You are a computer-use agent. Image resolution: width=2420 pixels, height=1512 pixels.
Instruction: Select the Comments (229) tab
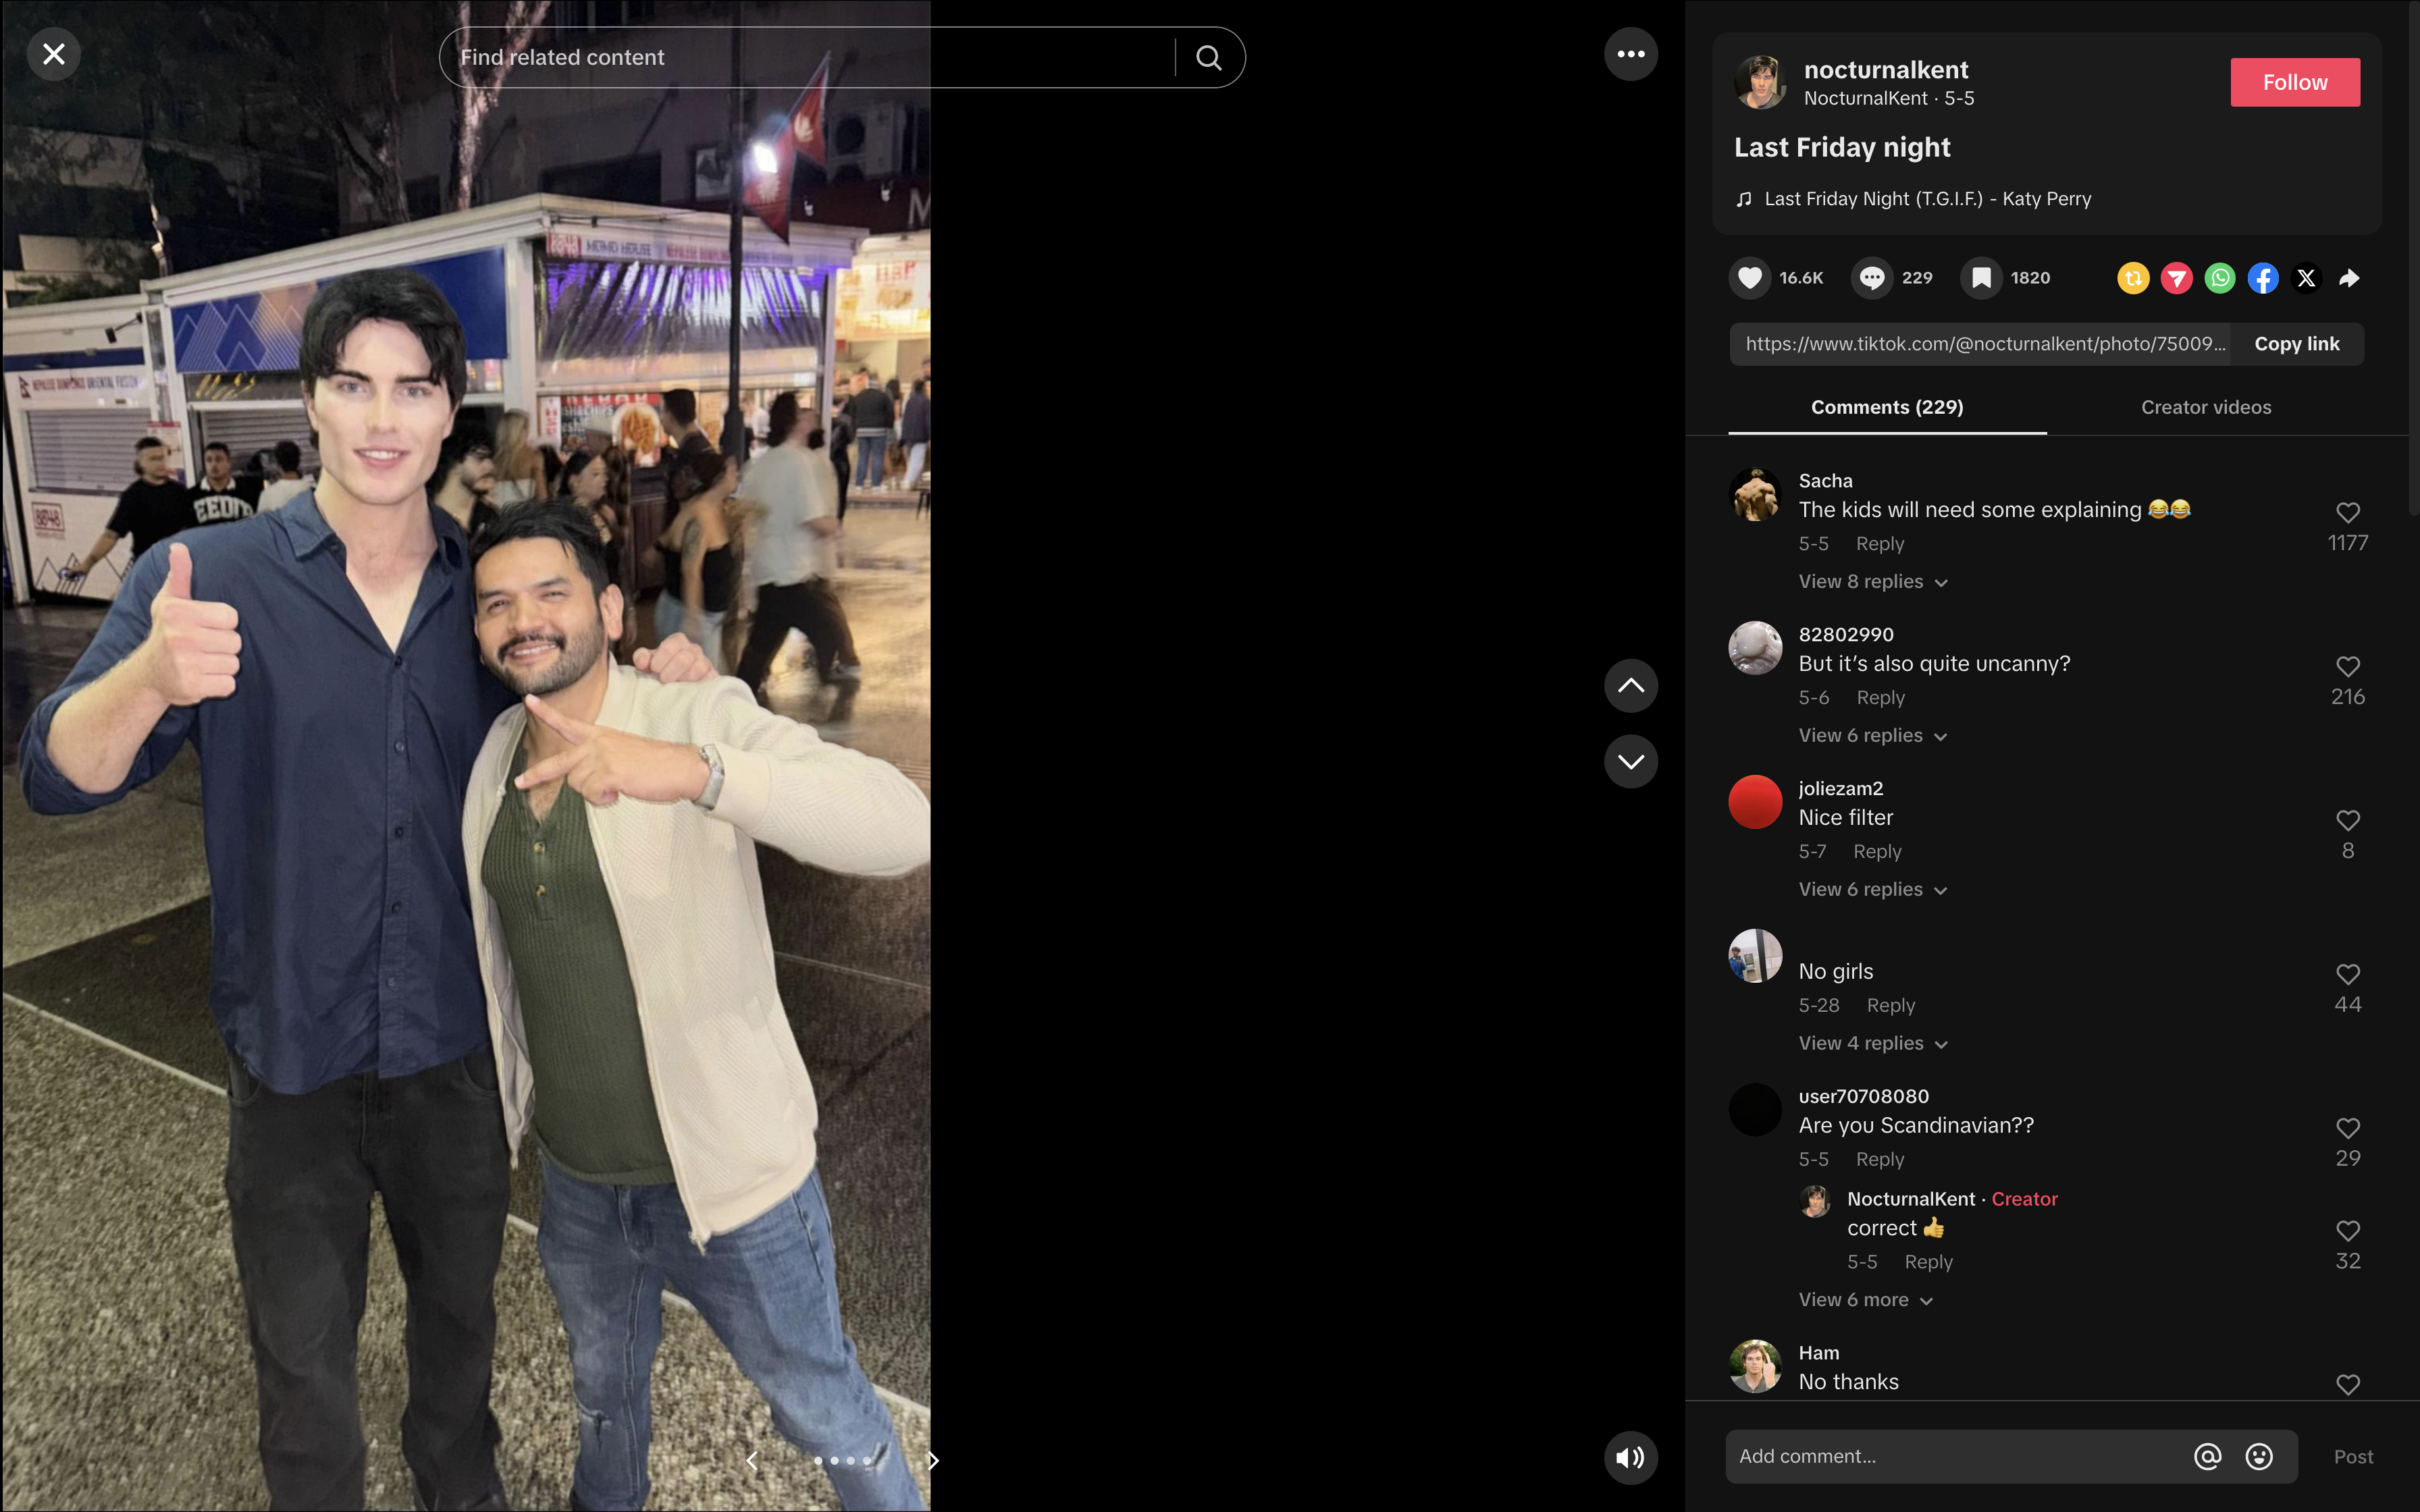tap(1886, 407)
